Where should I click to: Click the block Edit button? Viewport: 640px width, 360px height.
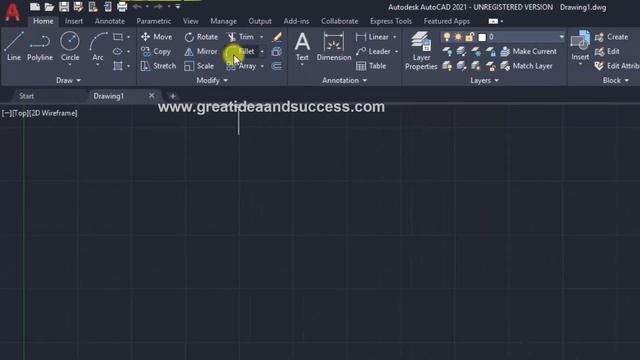[607, 51]
